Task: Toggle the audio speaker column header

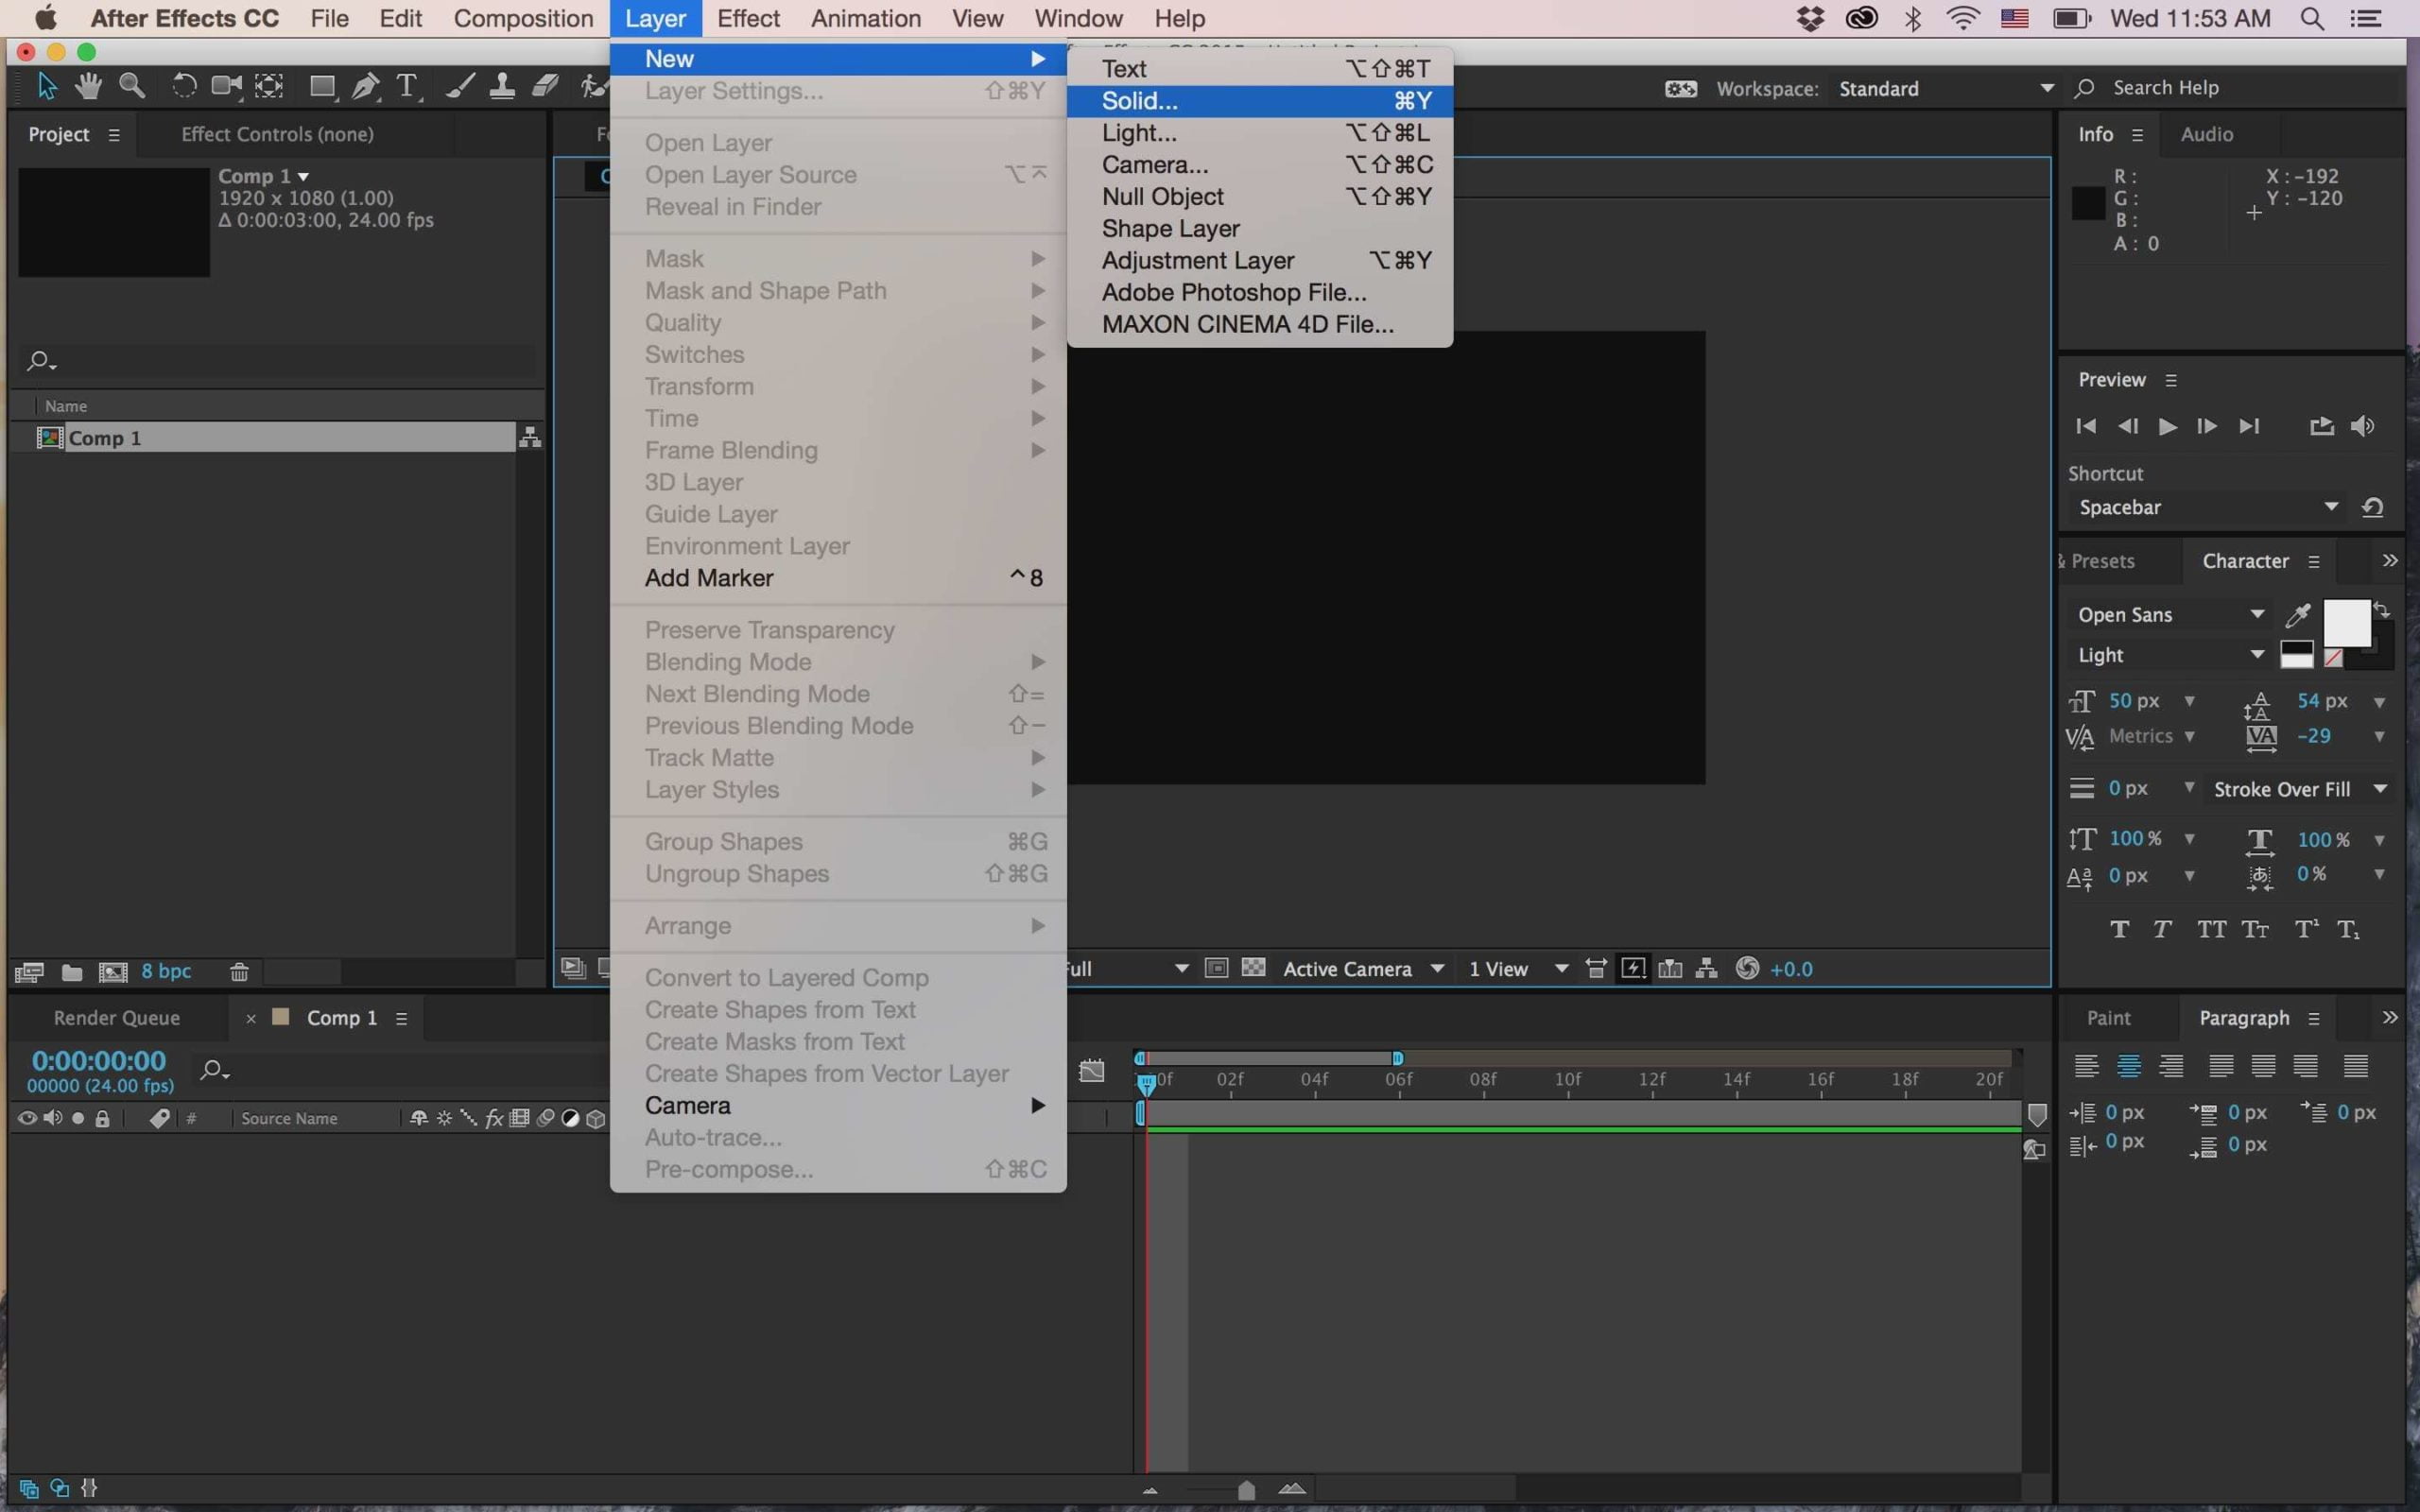Action: 53,1118
